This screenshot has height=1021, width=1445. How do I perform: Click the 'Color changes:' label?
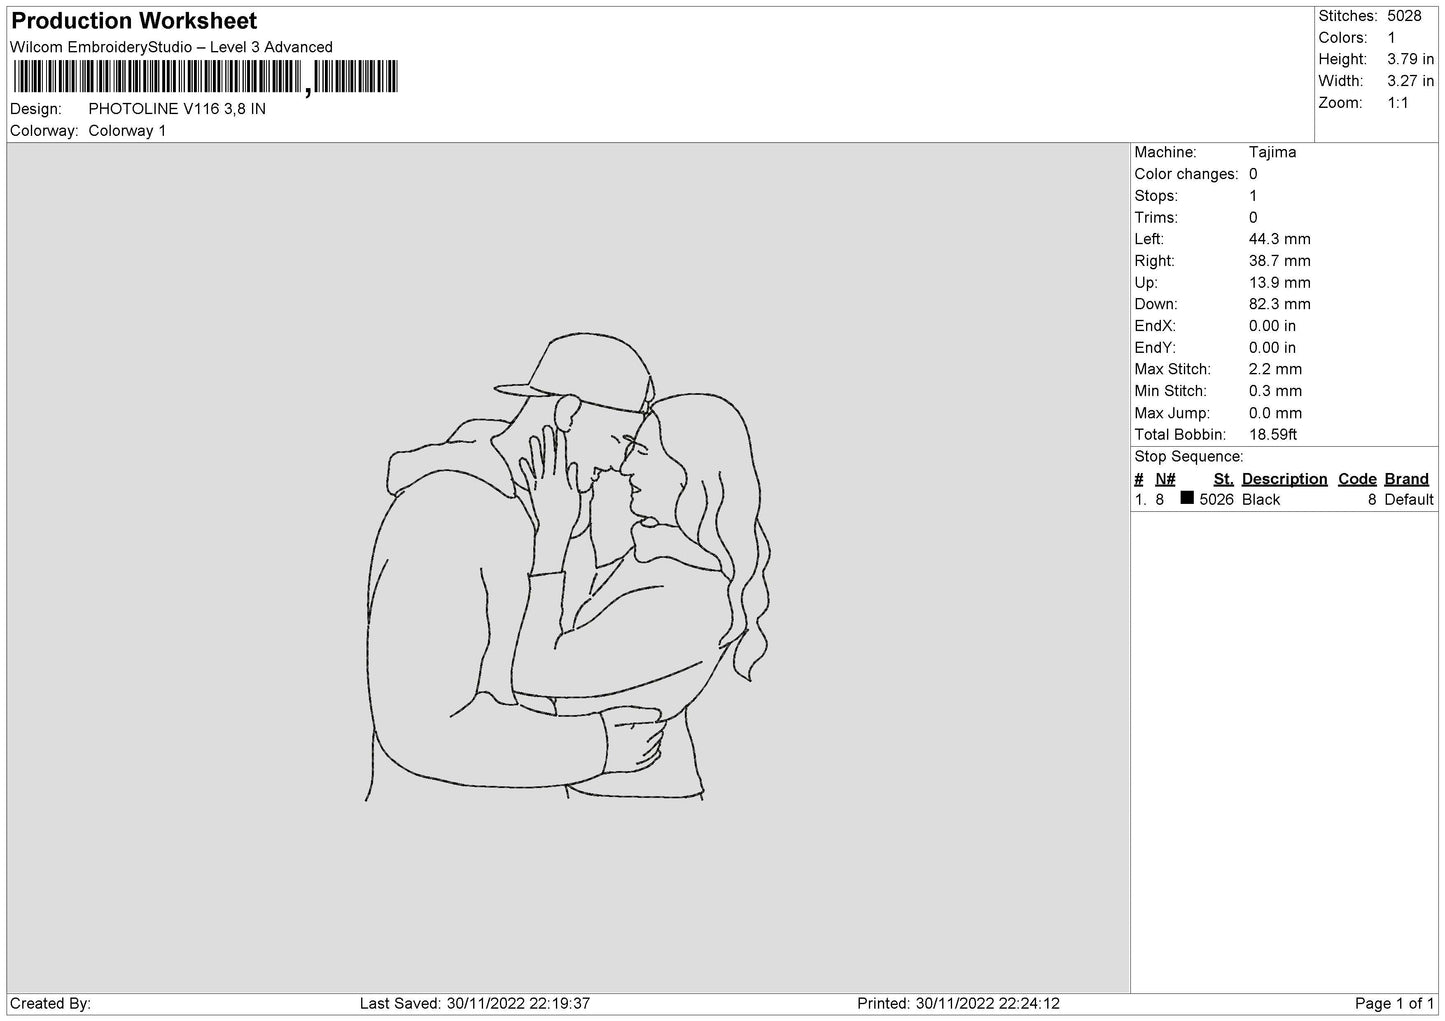coord(1186,174)
